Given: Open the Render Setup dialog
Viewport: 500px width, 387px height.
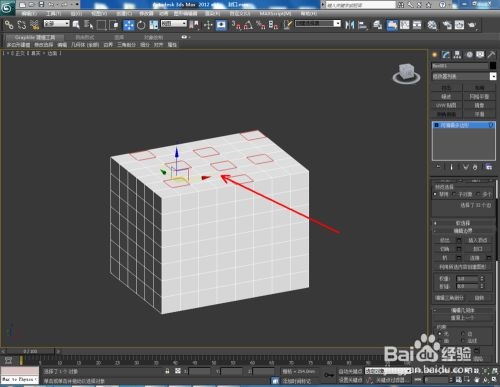Looking at the screenshot, I should pyautogui.click(x=447, y=25).
